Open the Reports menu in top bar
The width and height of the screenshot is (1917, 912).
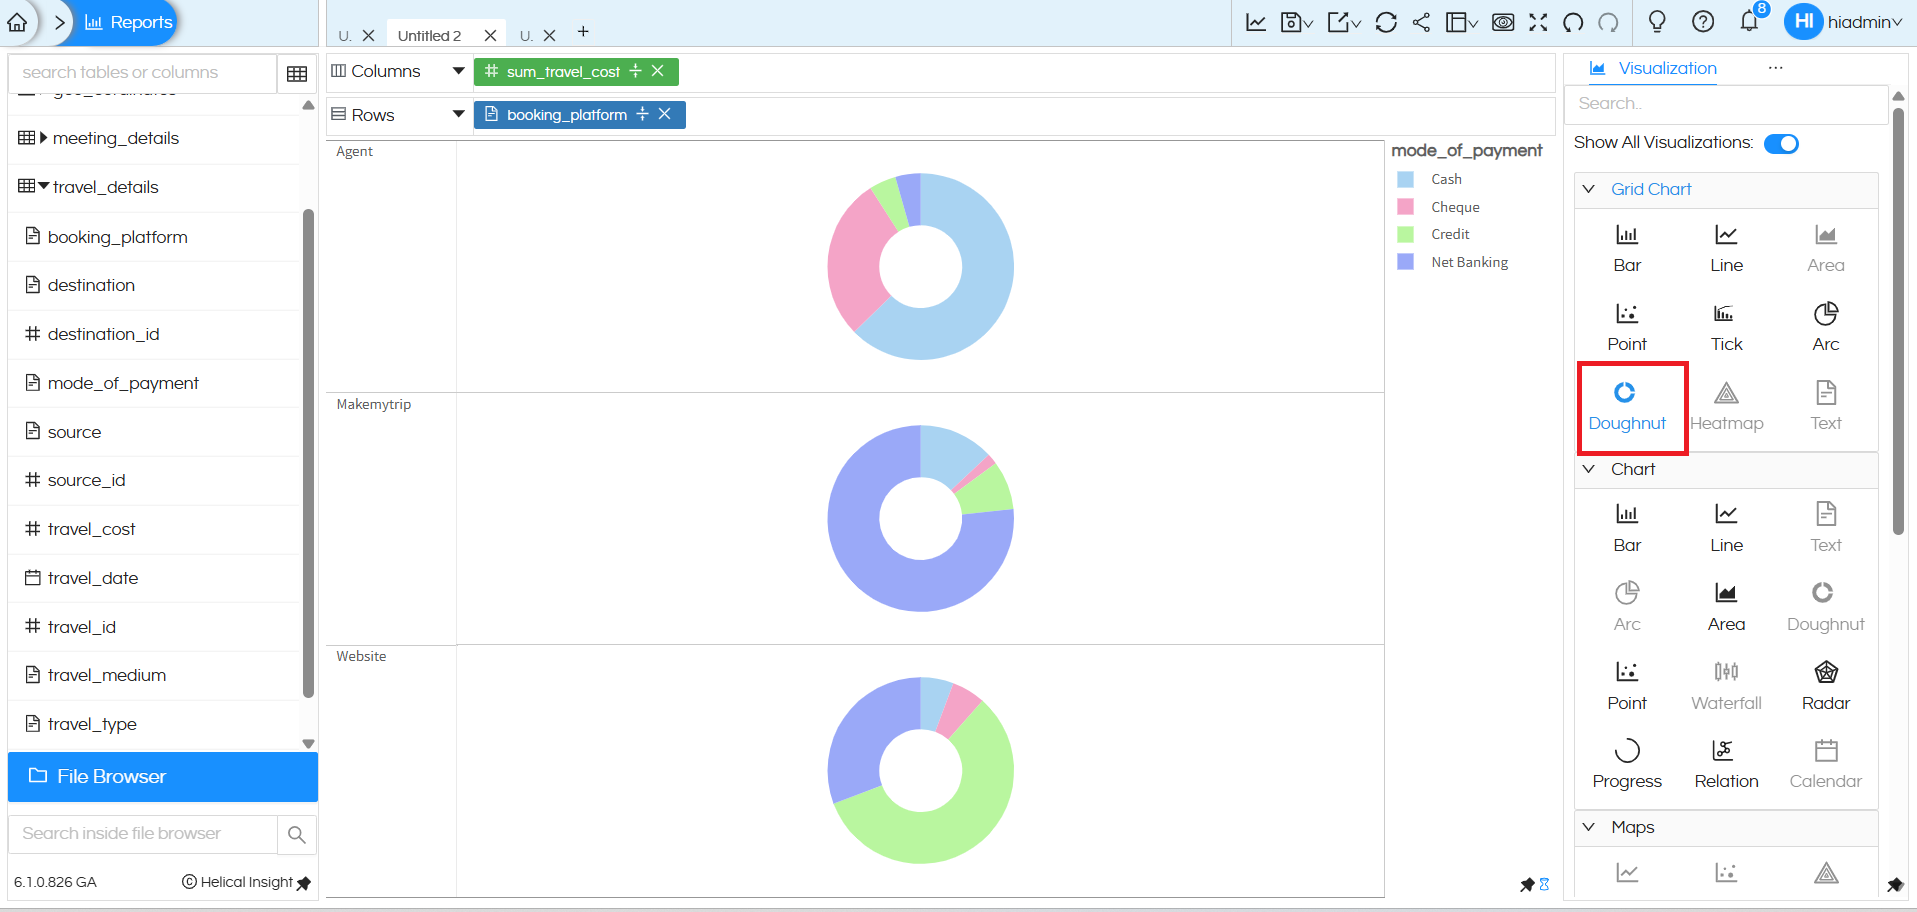click(128, 21)
